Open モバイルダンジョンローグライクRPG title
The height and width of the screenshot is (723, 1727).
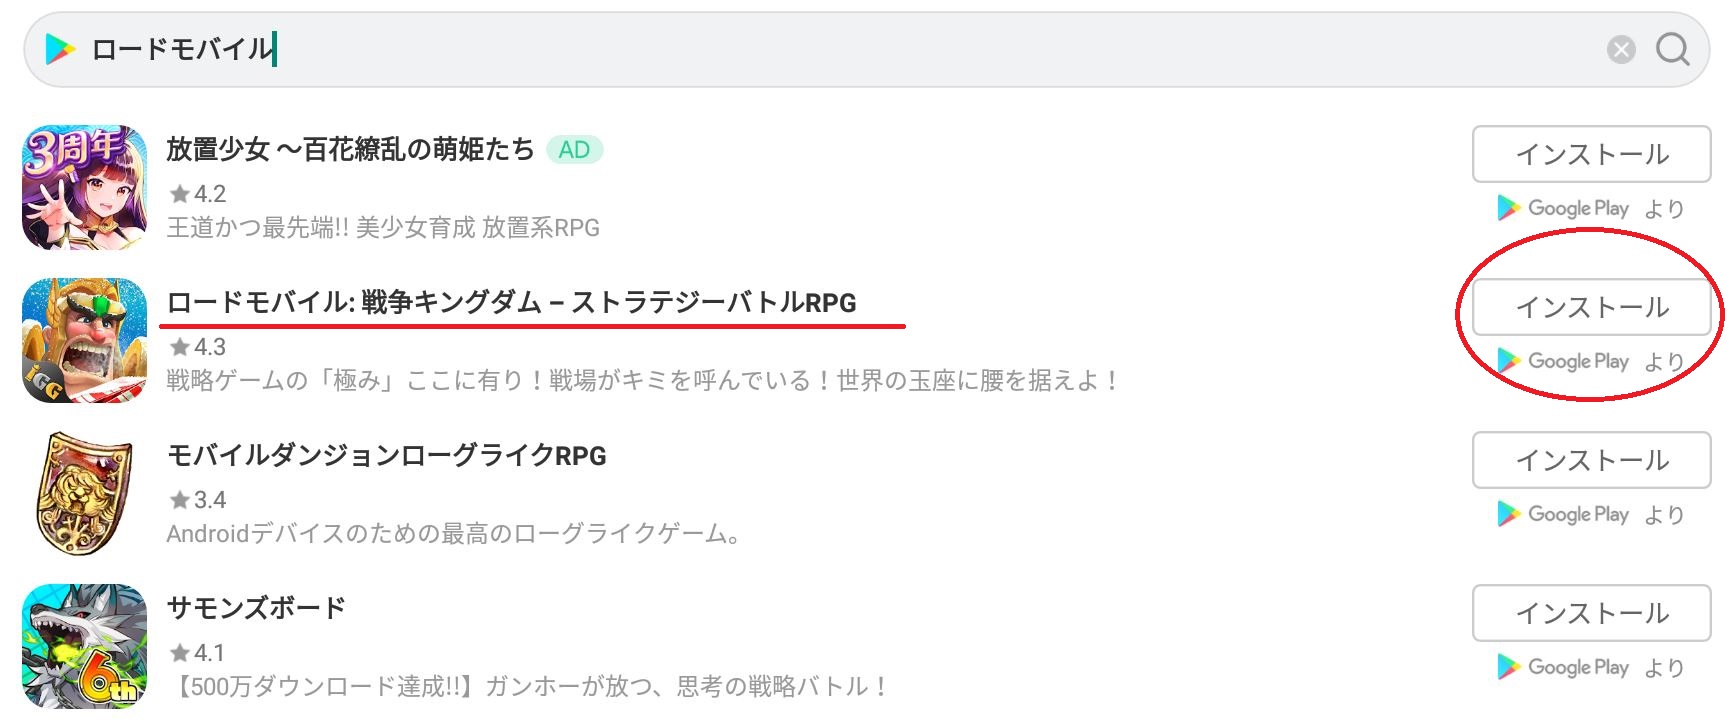(386, 455)
